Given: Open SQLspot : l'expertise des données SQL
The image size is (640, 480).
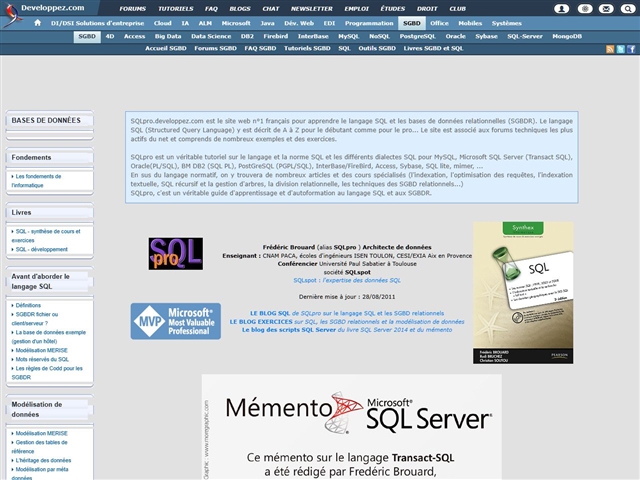Looking at the screenshot, I should (x=347, y=280).
